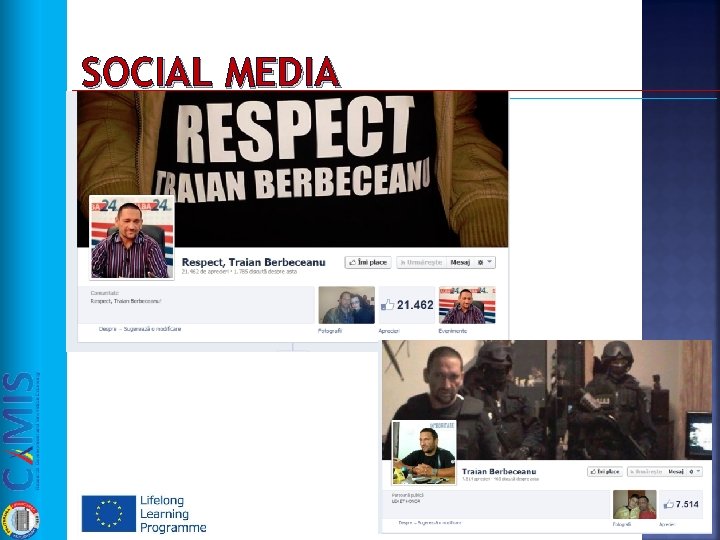Click the SOCIAL MEDIA slide title
The width and height of the screenshot is (720, 540).
coord(211,72)
